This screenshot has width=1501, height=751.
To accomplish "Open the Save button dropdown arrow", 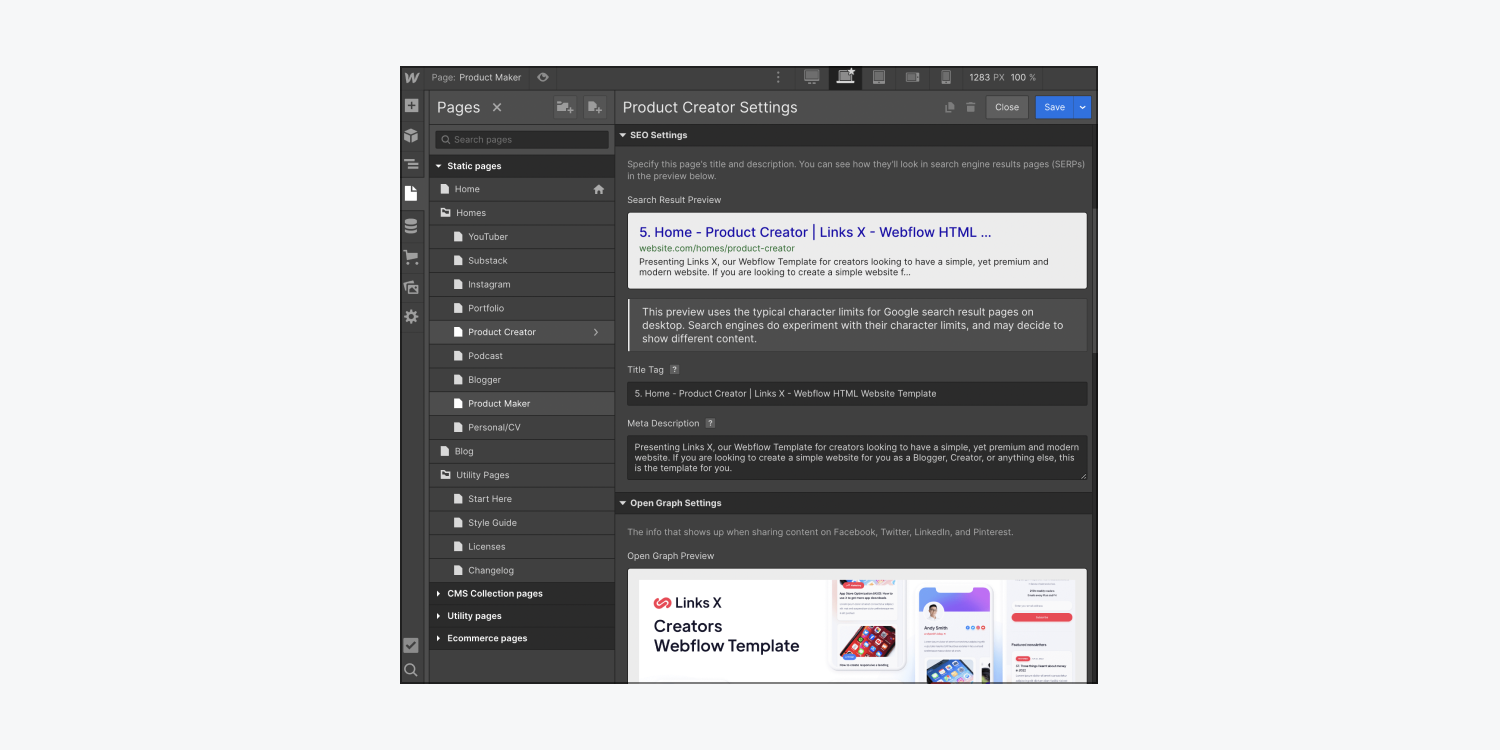I will [x=1082, y=107].
